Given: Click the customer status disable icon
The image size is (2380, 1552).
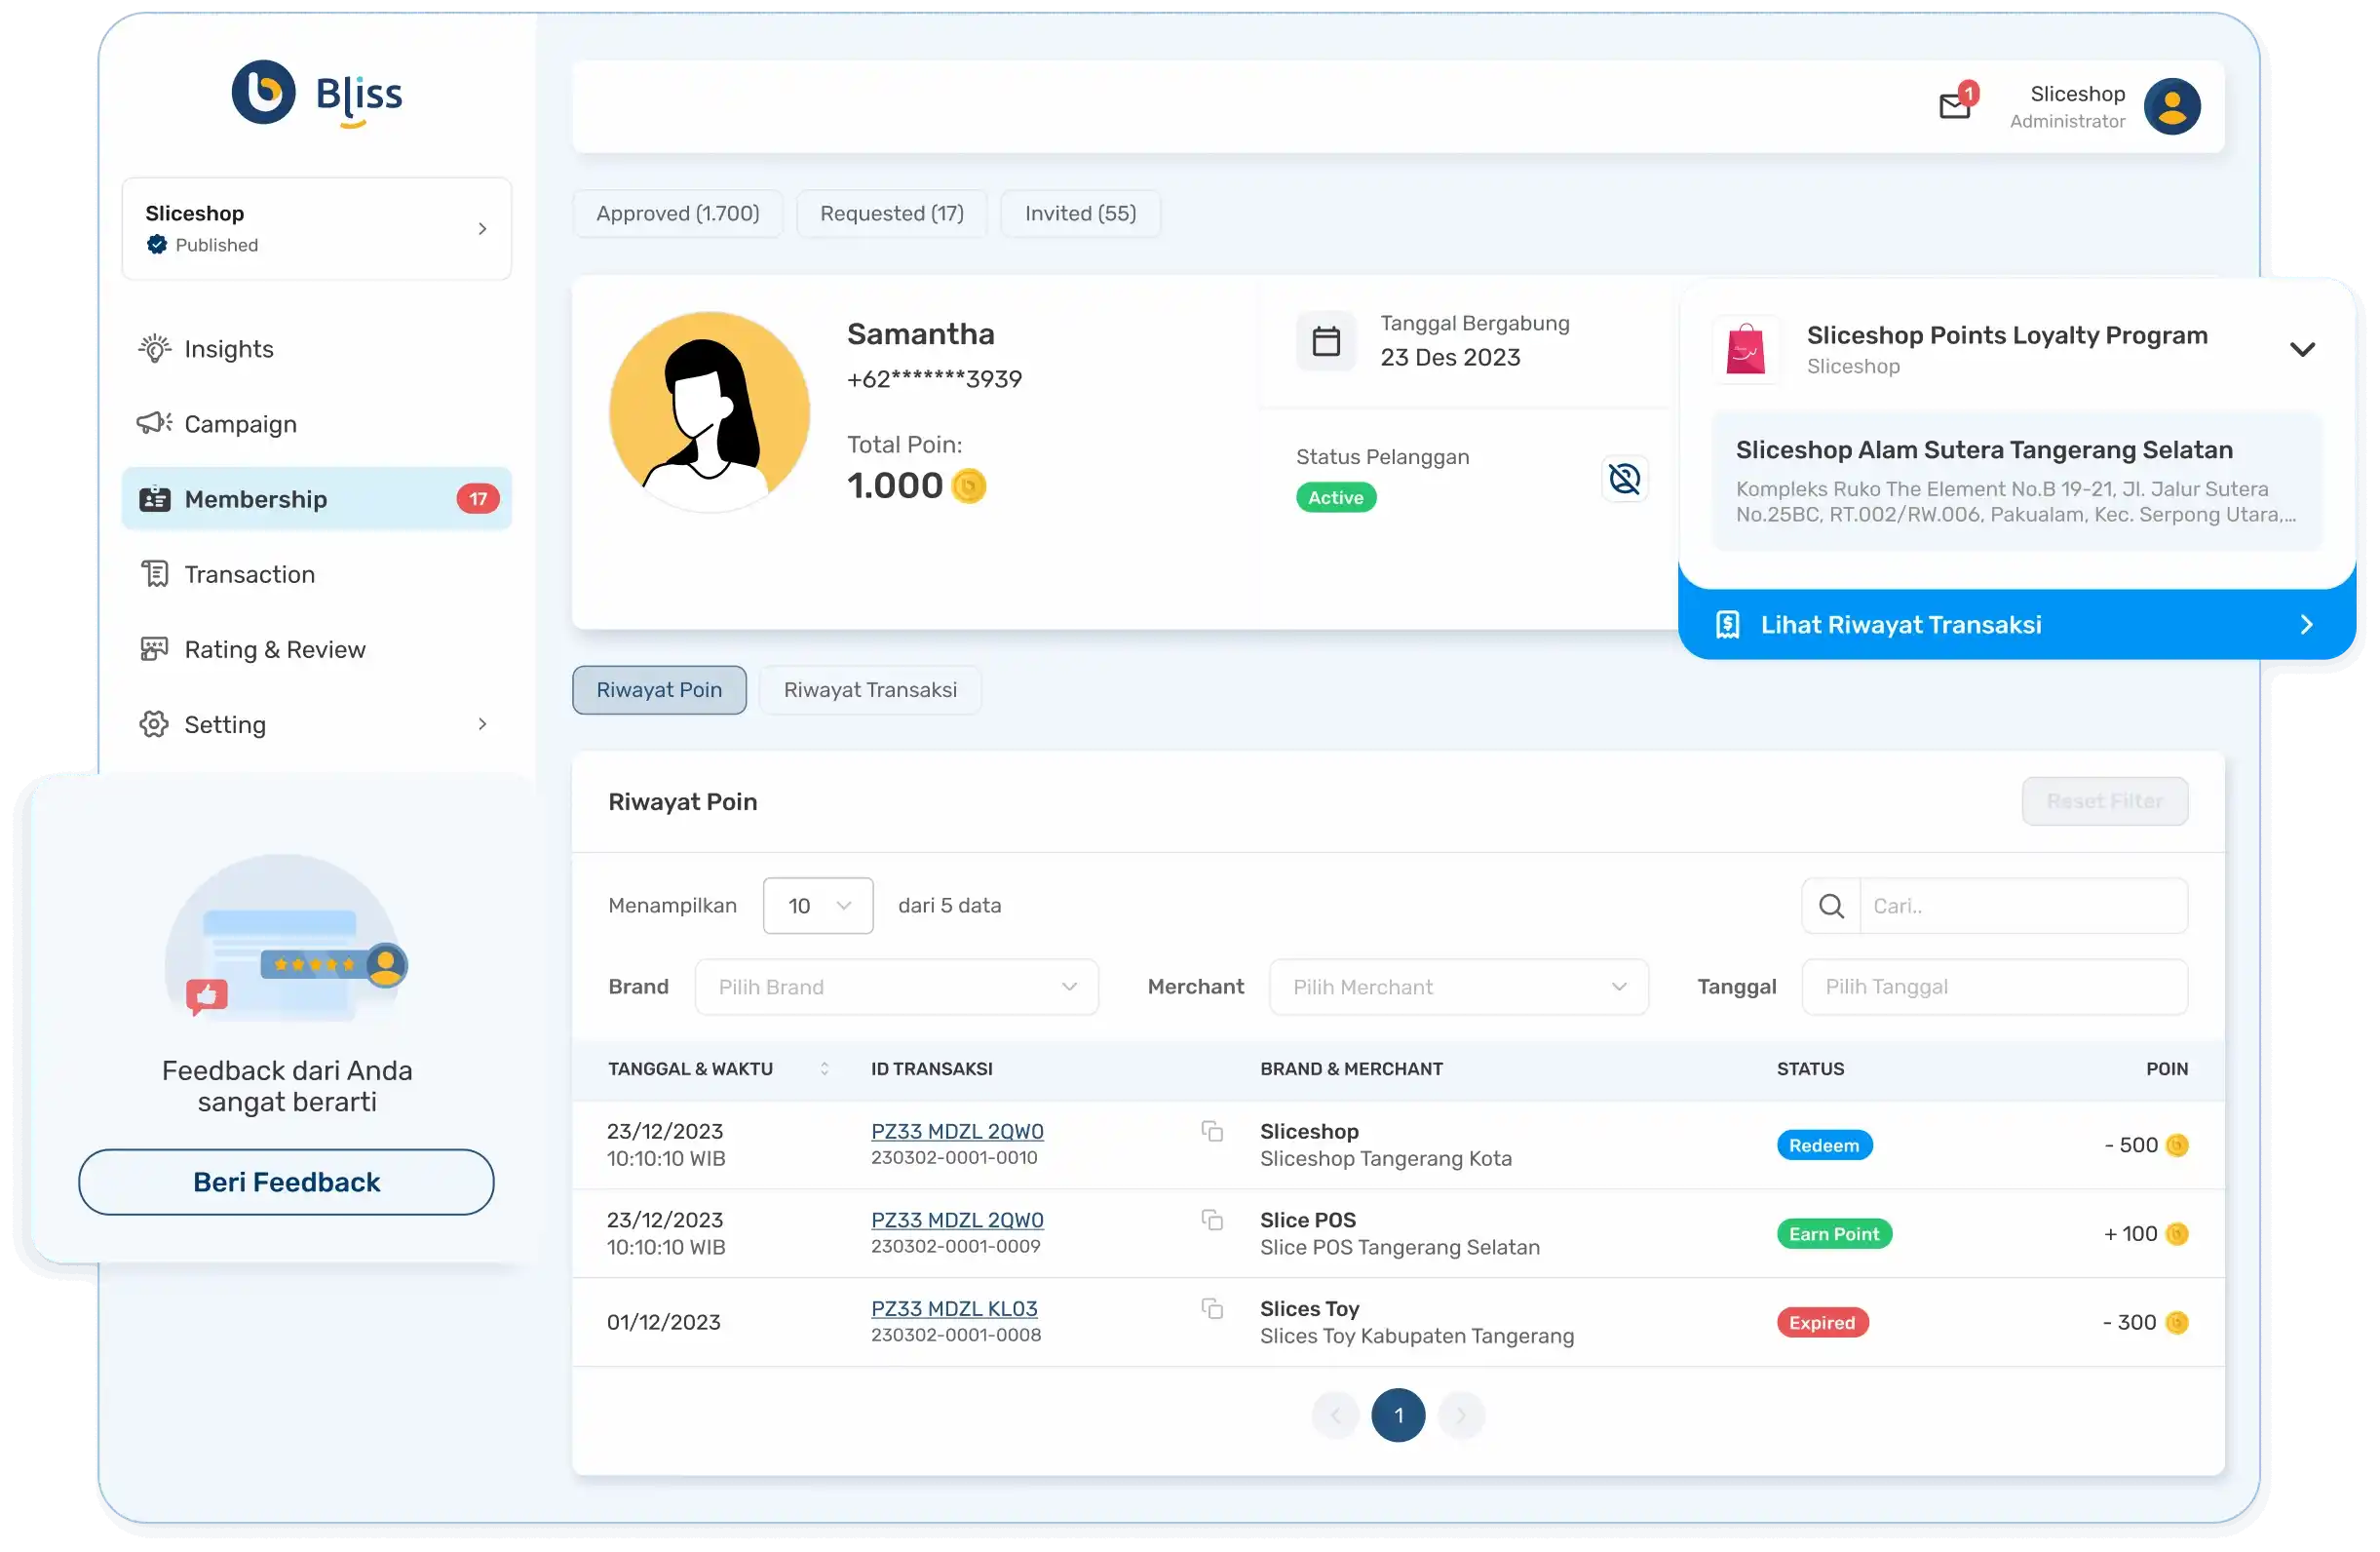Looking at the screenshot, I should (1624, 479).
